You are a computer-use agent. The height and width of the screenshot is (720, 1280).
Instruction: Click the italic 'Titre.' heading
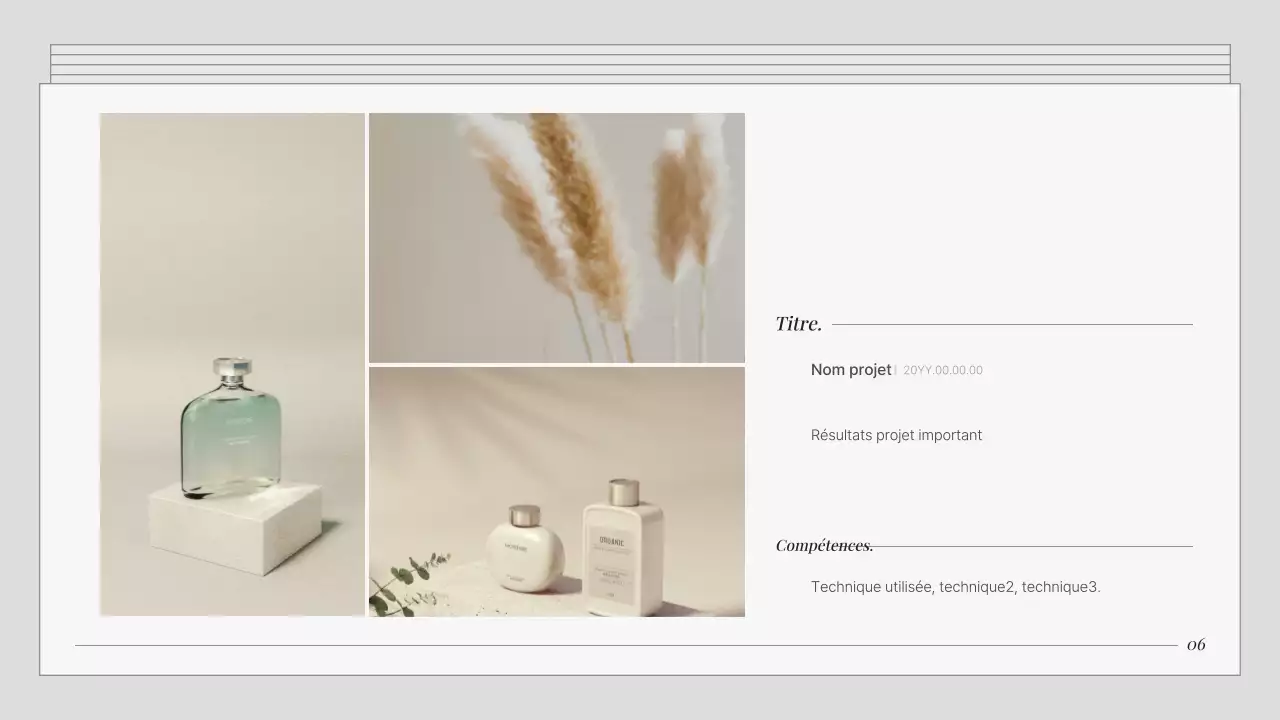point(798,323)
